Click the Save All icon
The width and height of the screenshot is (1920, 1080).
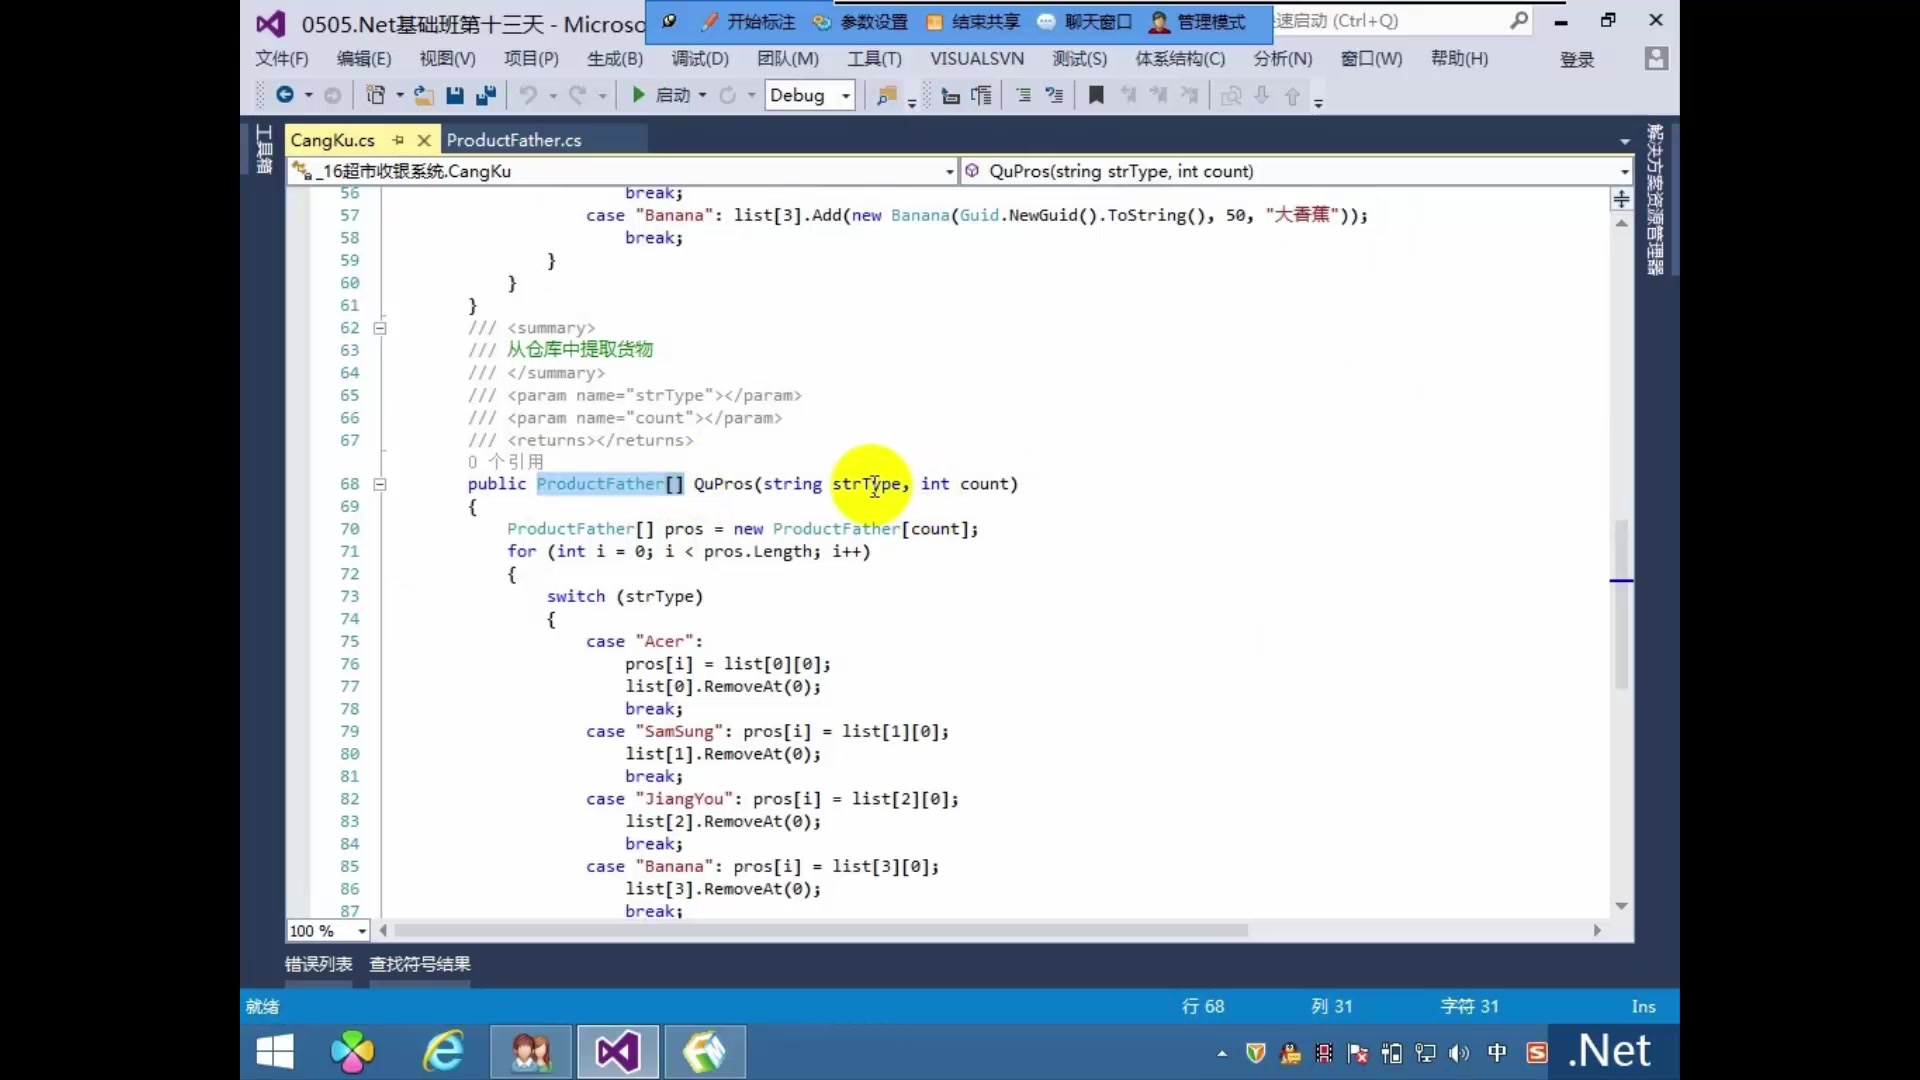pos(486,95)
